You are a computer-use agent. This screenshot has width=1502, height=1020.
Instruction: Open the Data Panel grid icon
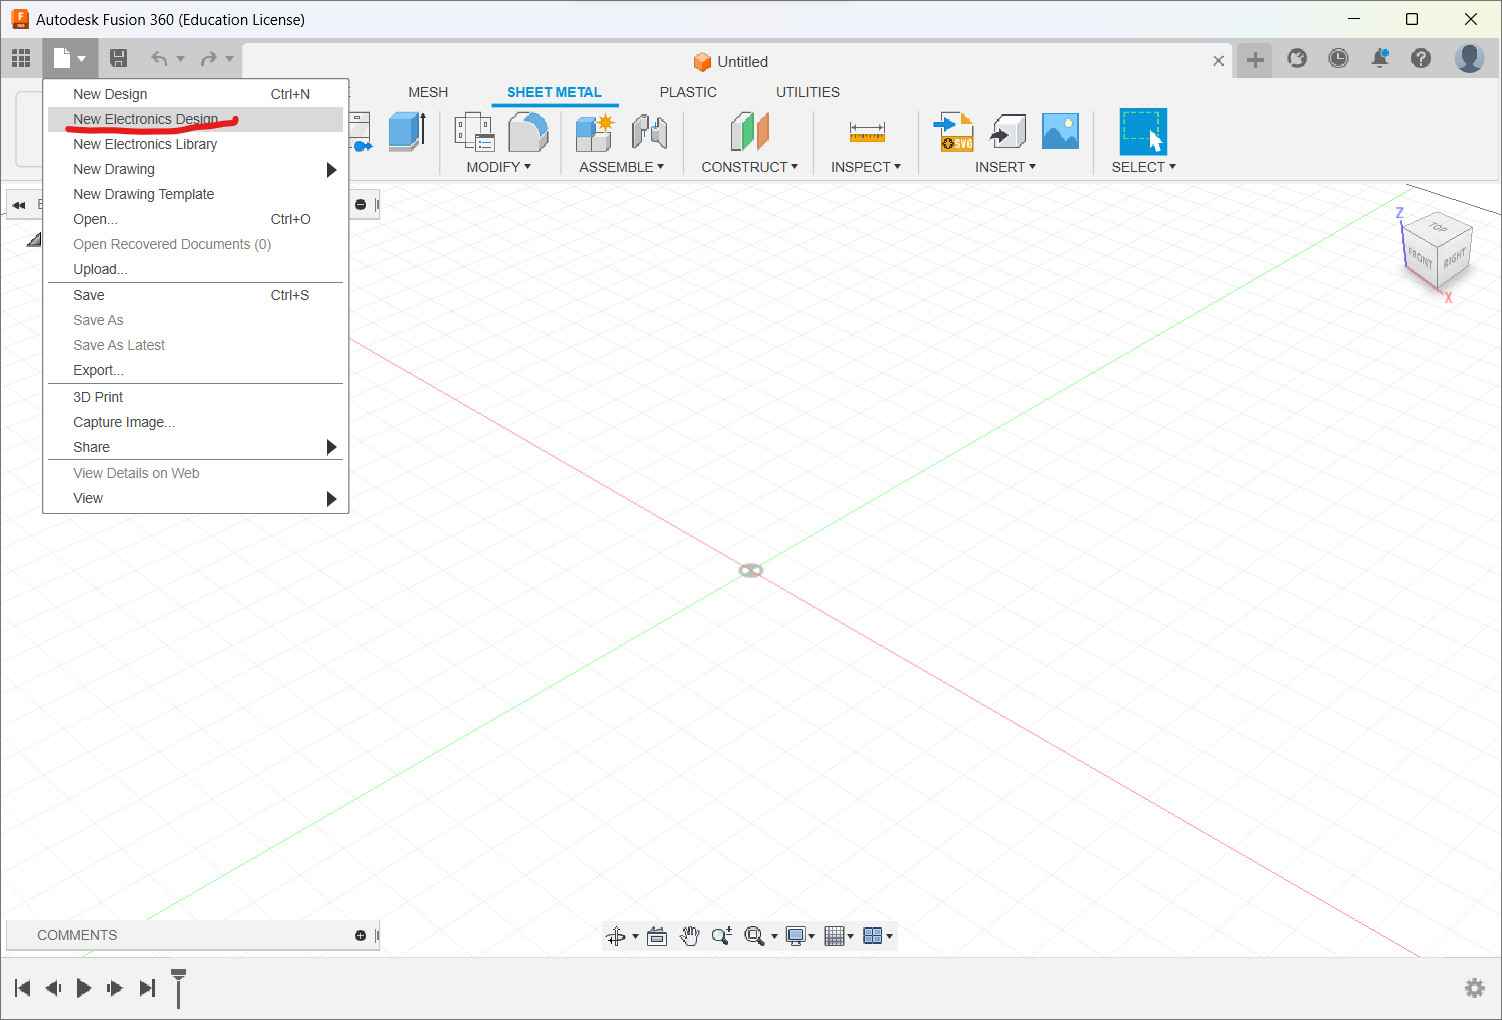pos(21,59)
